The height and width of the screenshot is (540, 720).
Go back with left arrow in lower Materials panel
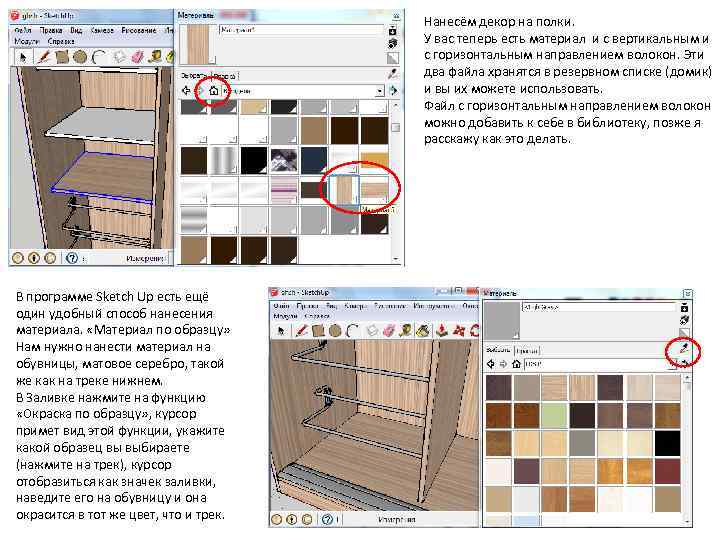coord(490,364)
